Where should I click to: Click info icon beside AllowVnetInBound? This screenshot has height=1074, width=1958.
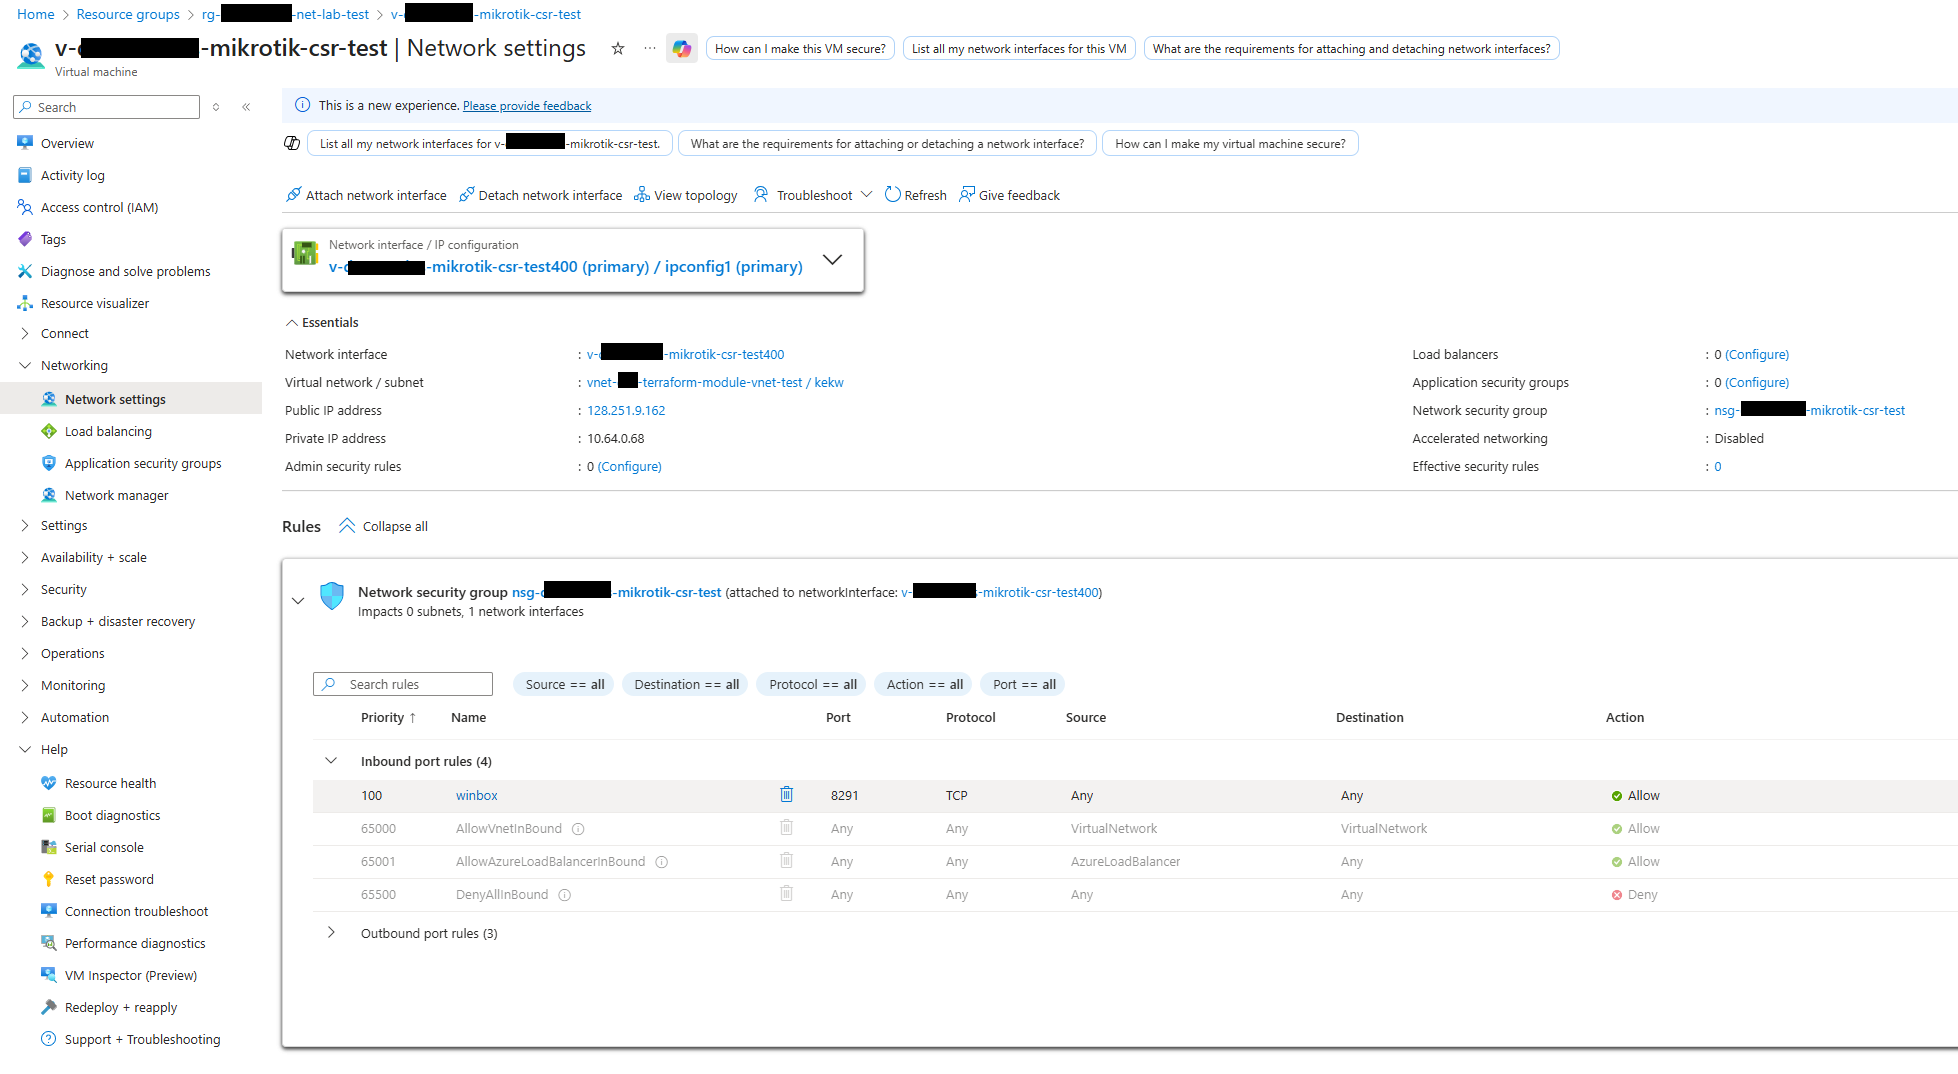(x=578, y=829)
